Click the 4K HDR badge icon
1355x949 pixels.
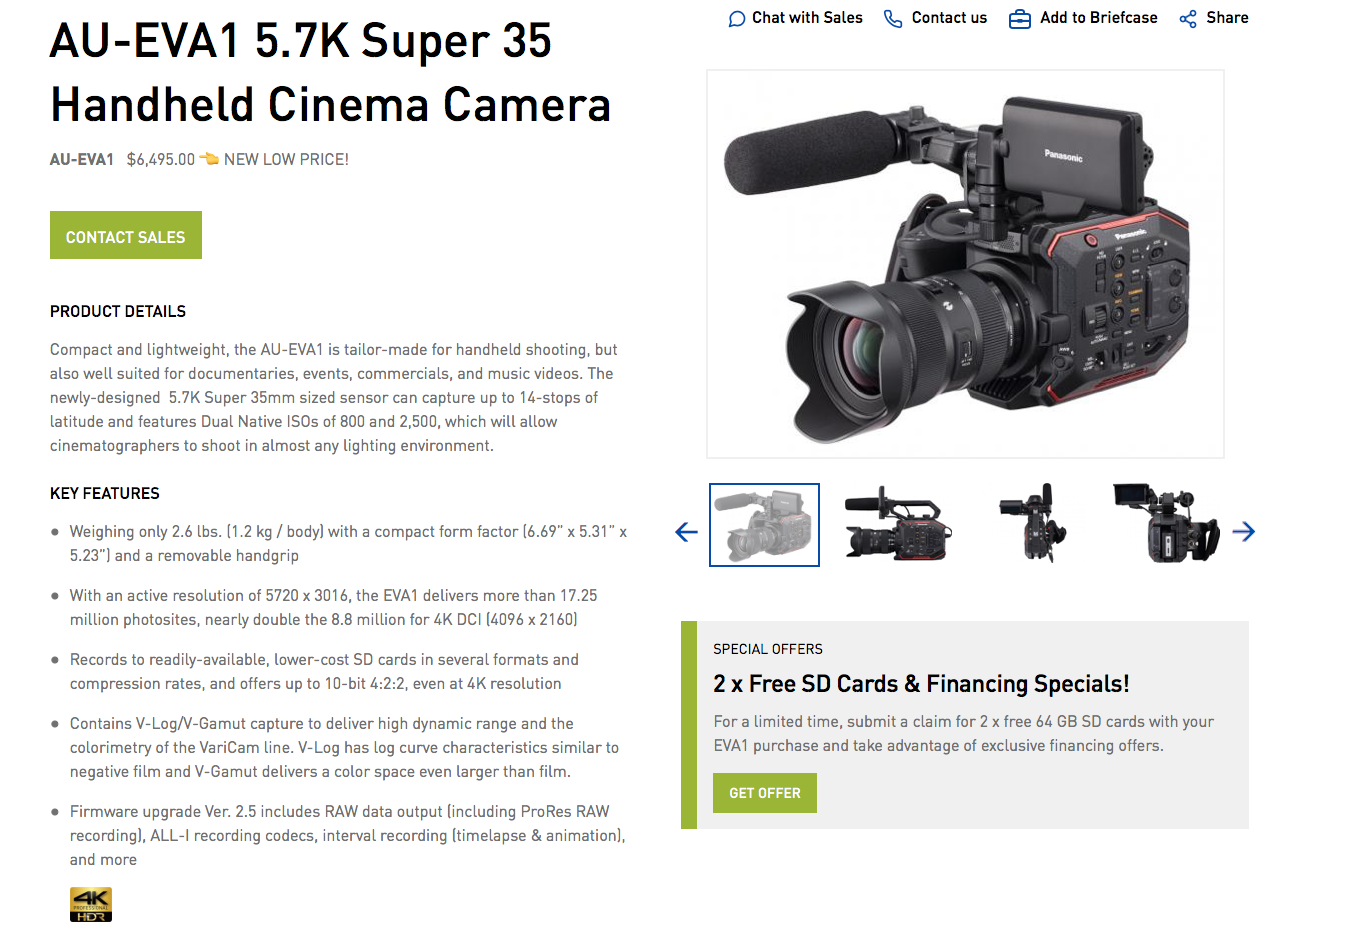[91, 904]
